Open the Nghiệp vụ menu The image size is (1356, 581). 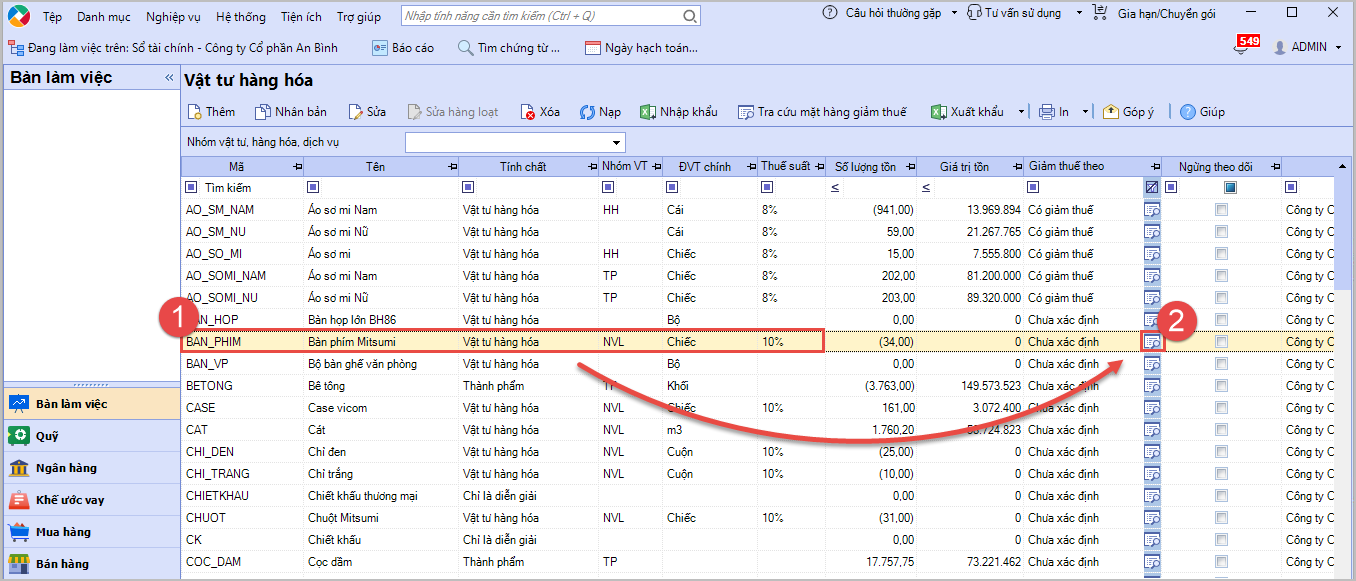point(173,16)
